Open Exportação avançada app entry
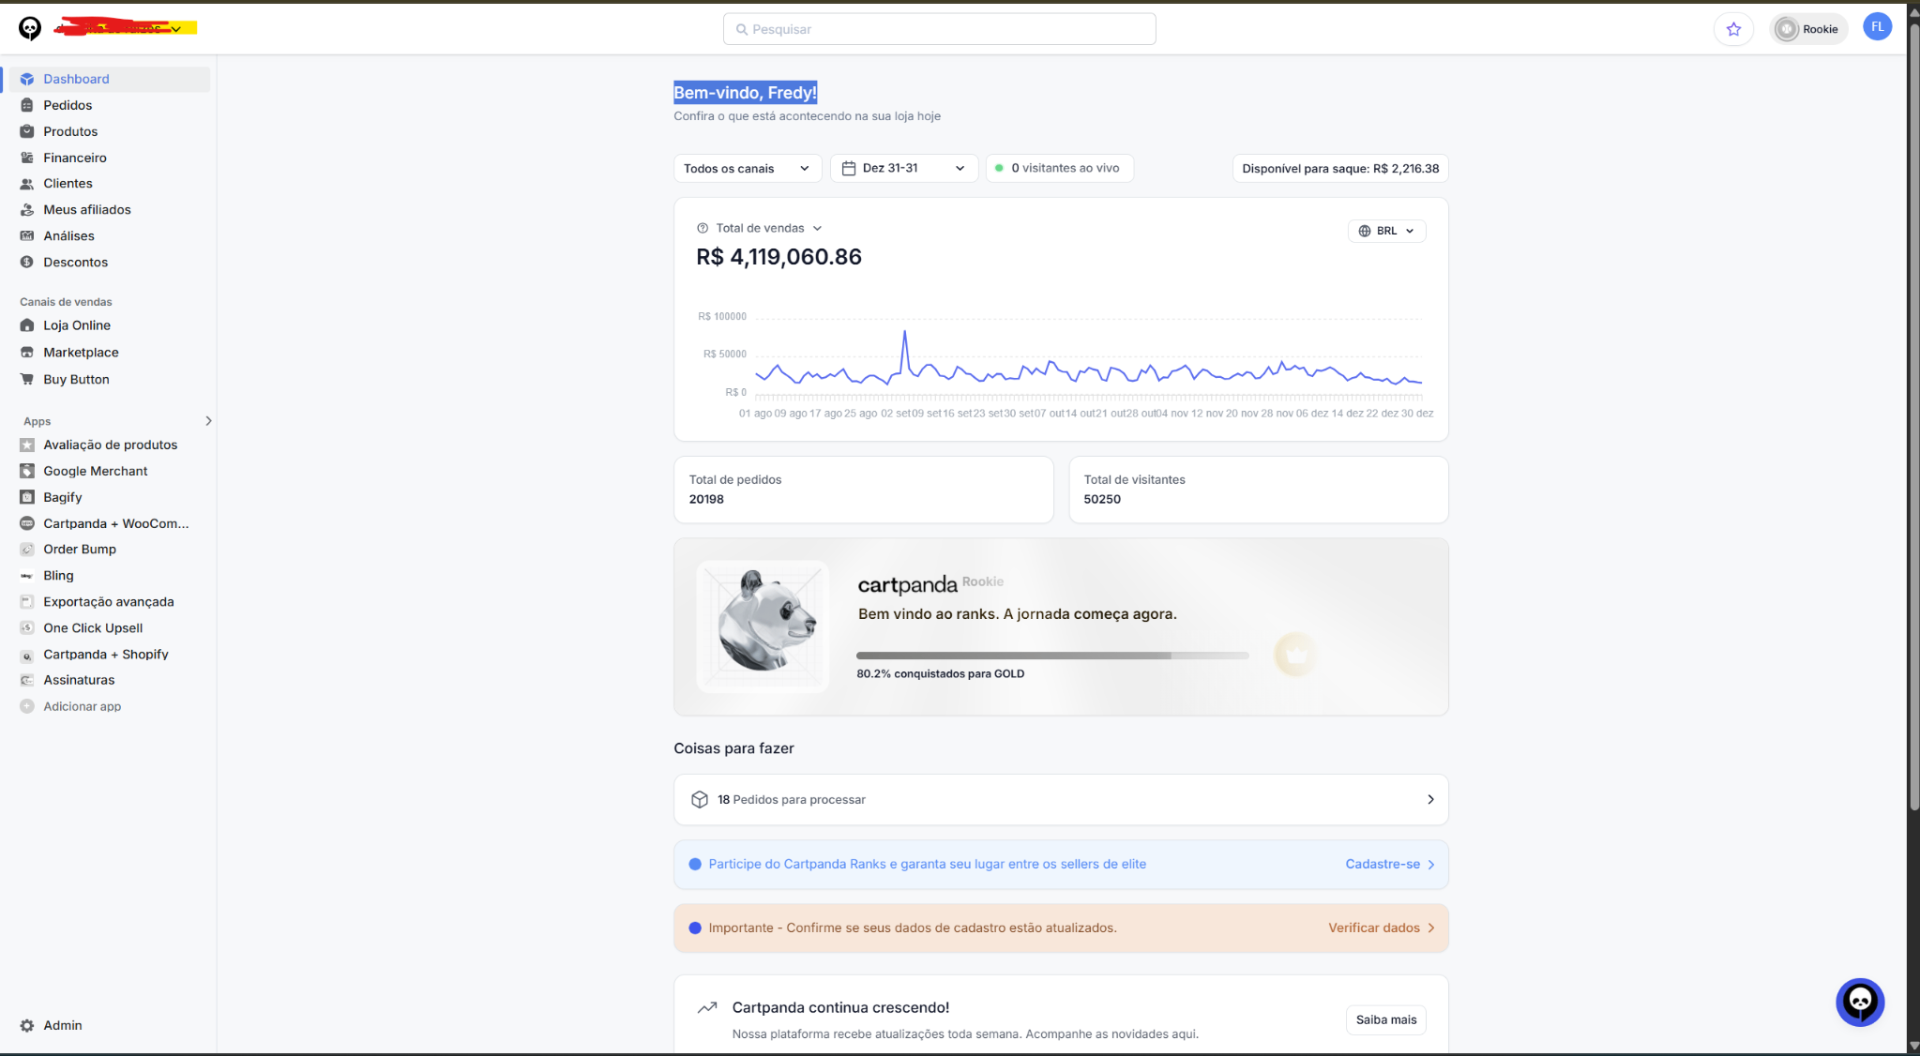Screen dimensions: 1920x1056 pos(109,602)
